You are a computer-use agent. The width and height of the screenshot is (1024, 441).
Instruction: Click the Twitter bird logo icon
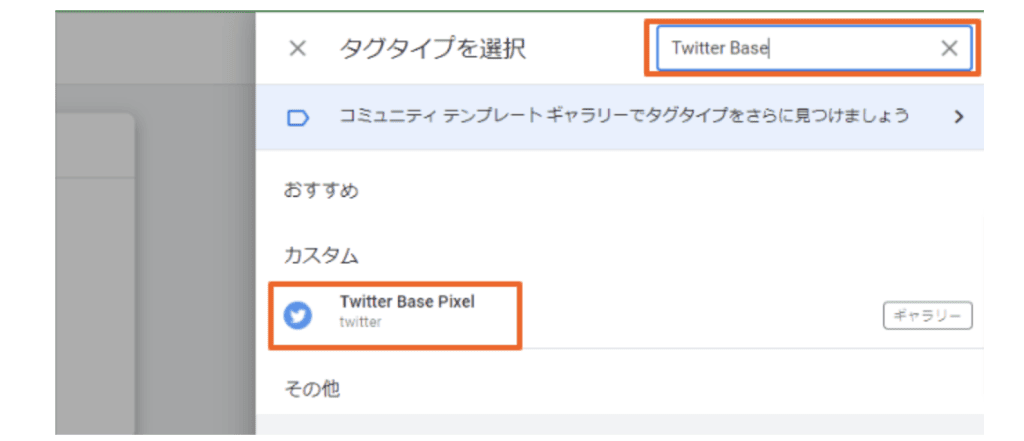click(298, 316)
